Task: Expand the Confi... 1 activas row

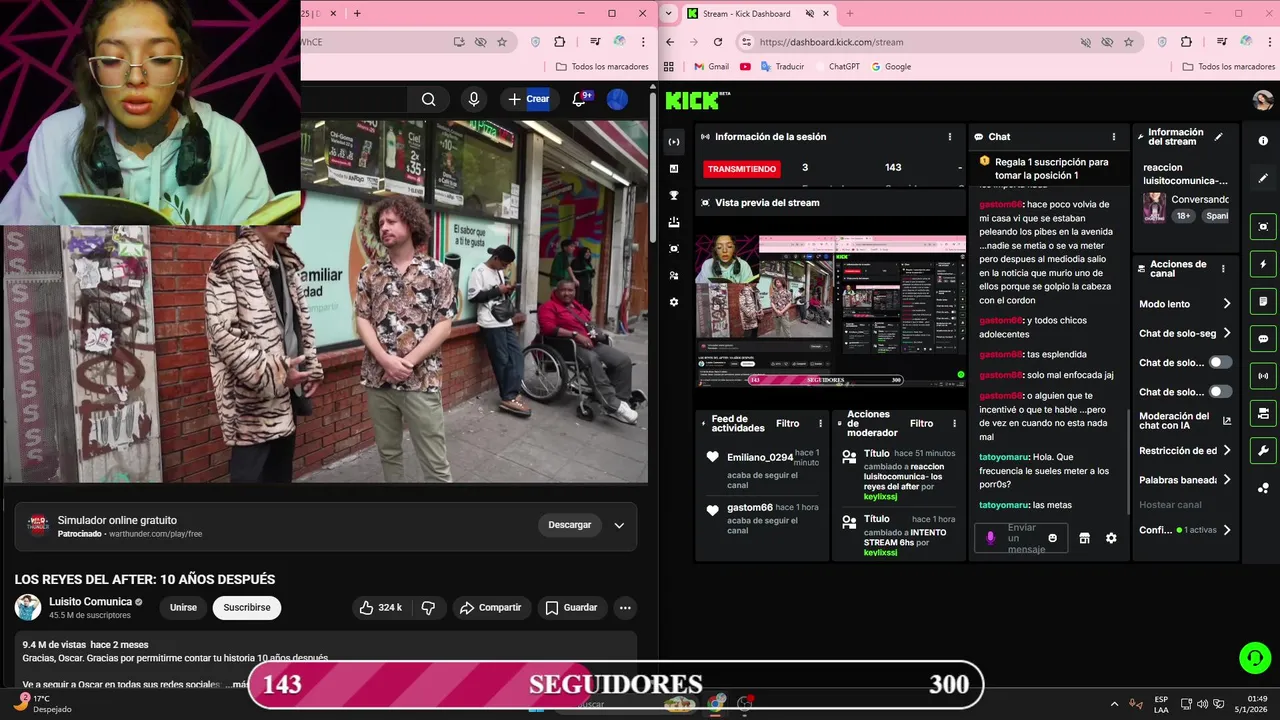Action: pyautogui.click(x=1186, y=530)
